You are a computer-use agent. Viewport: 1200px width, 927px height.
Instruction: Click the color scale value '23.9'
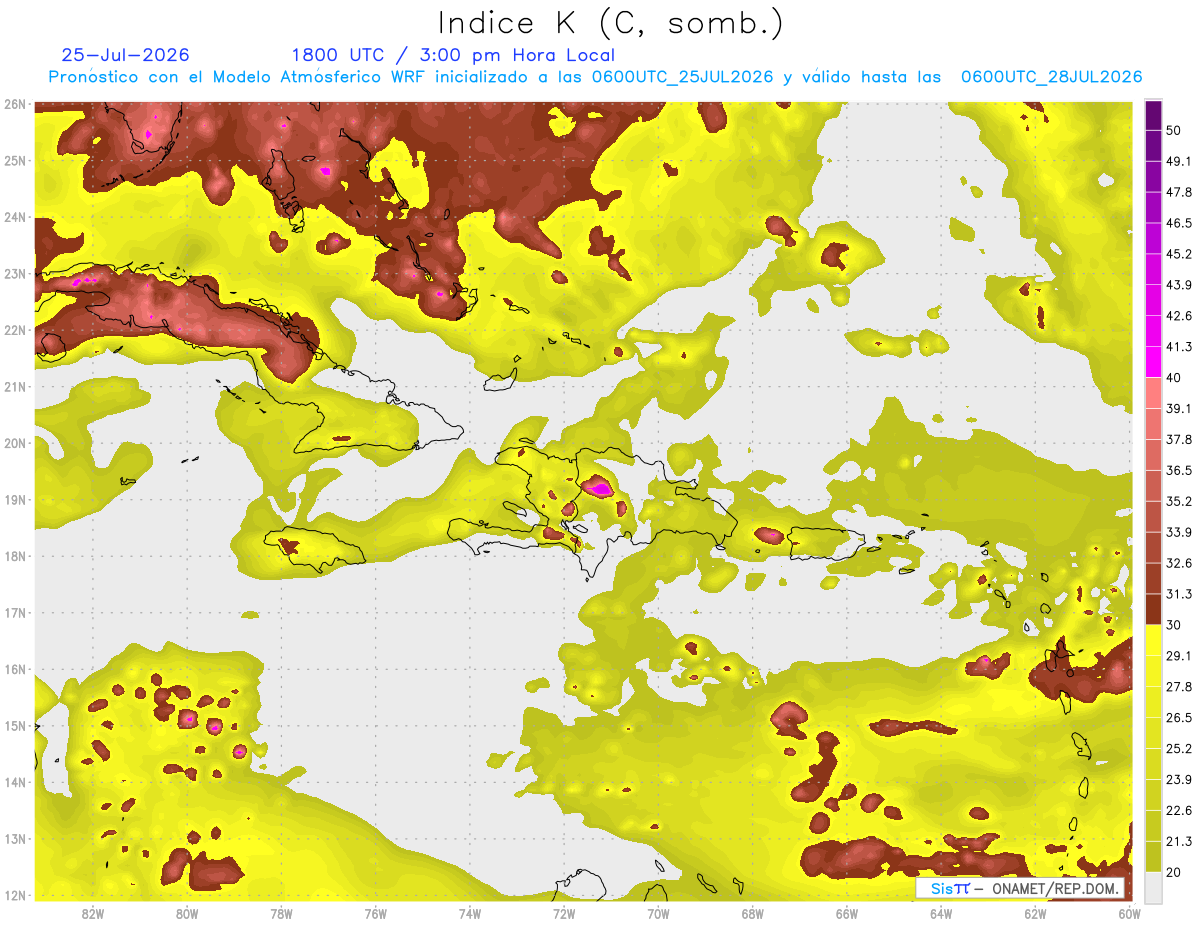pos(1178,779)
